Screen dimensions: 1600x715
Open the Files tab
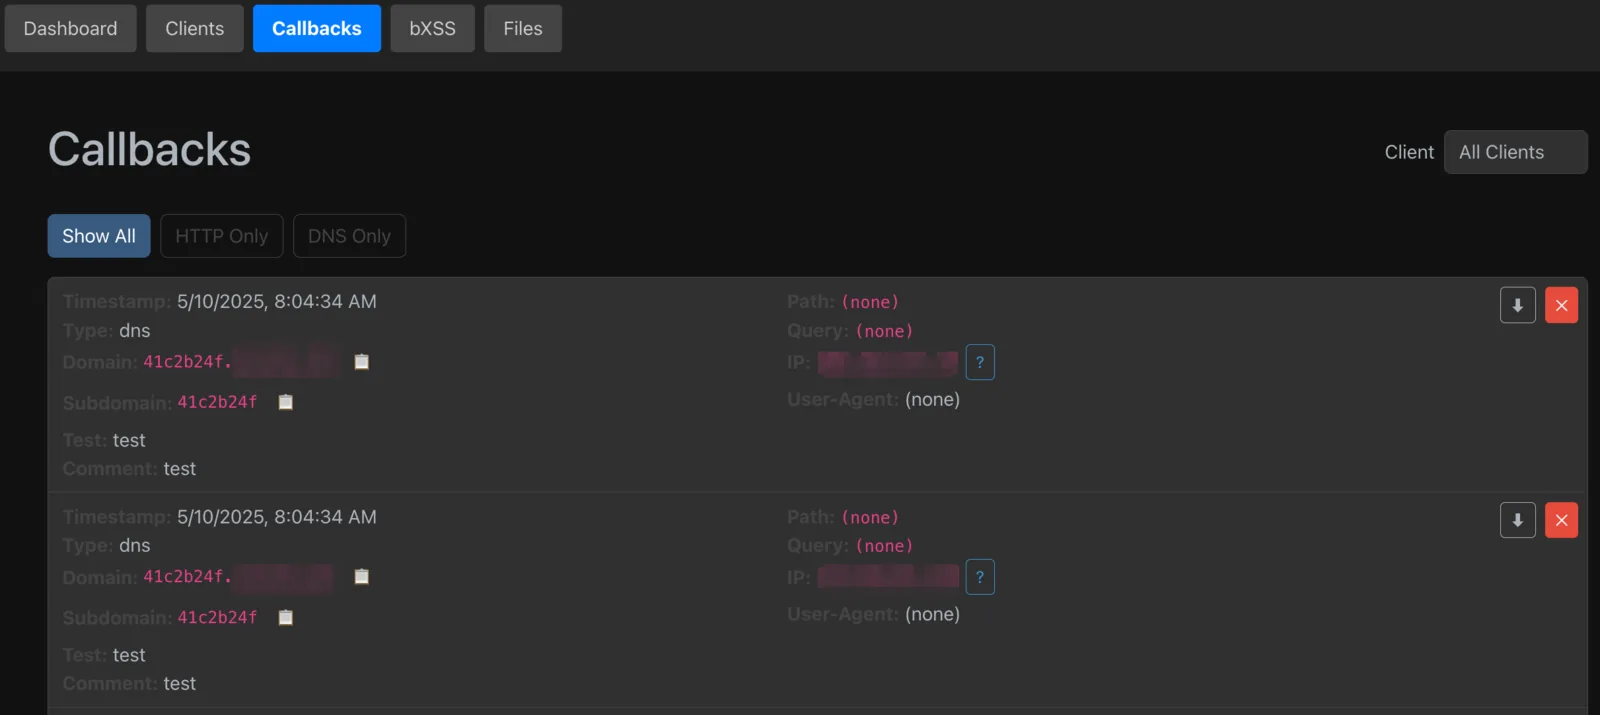523,28
